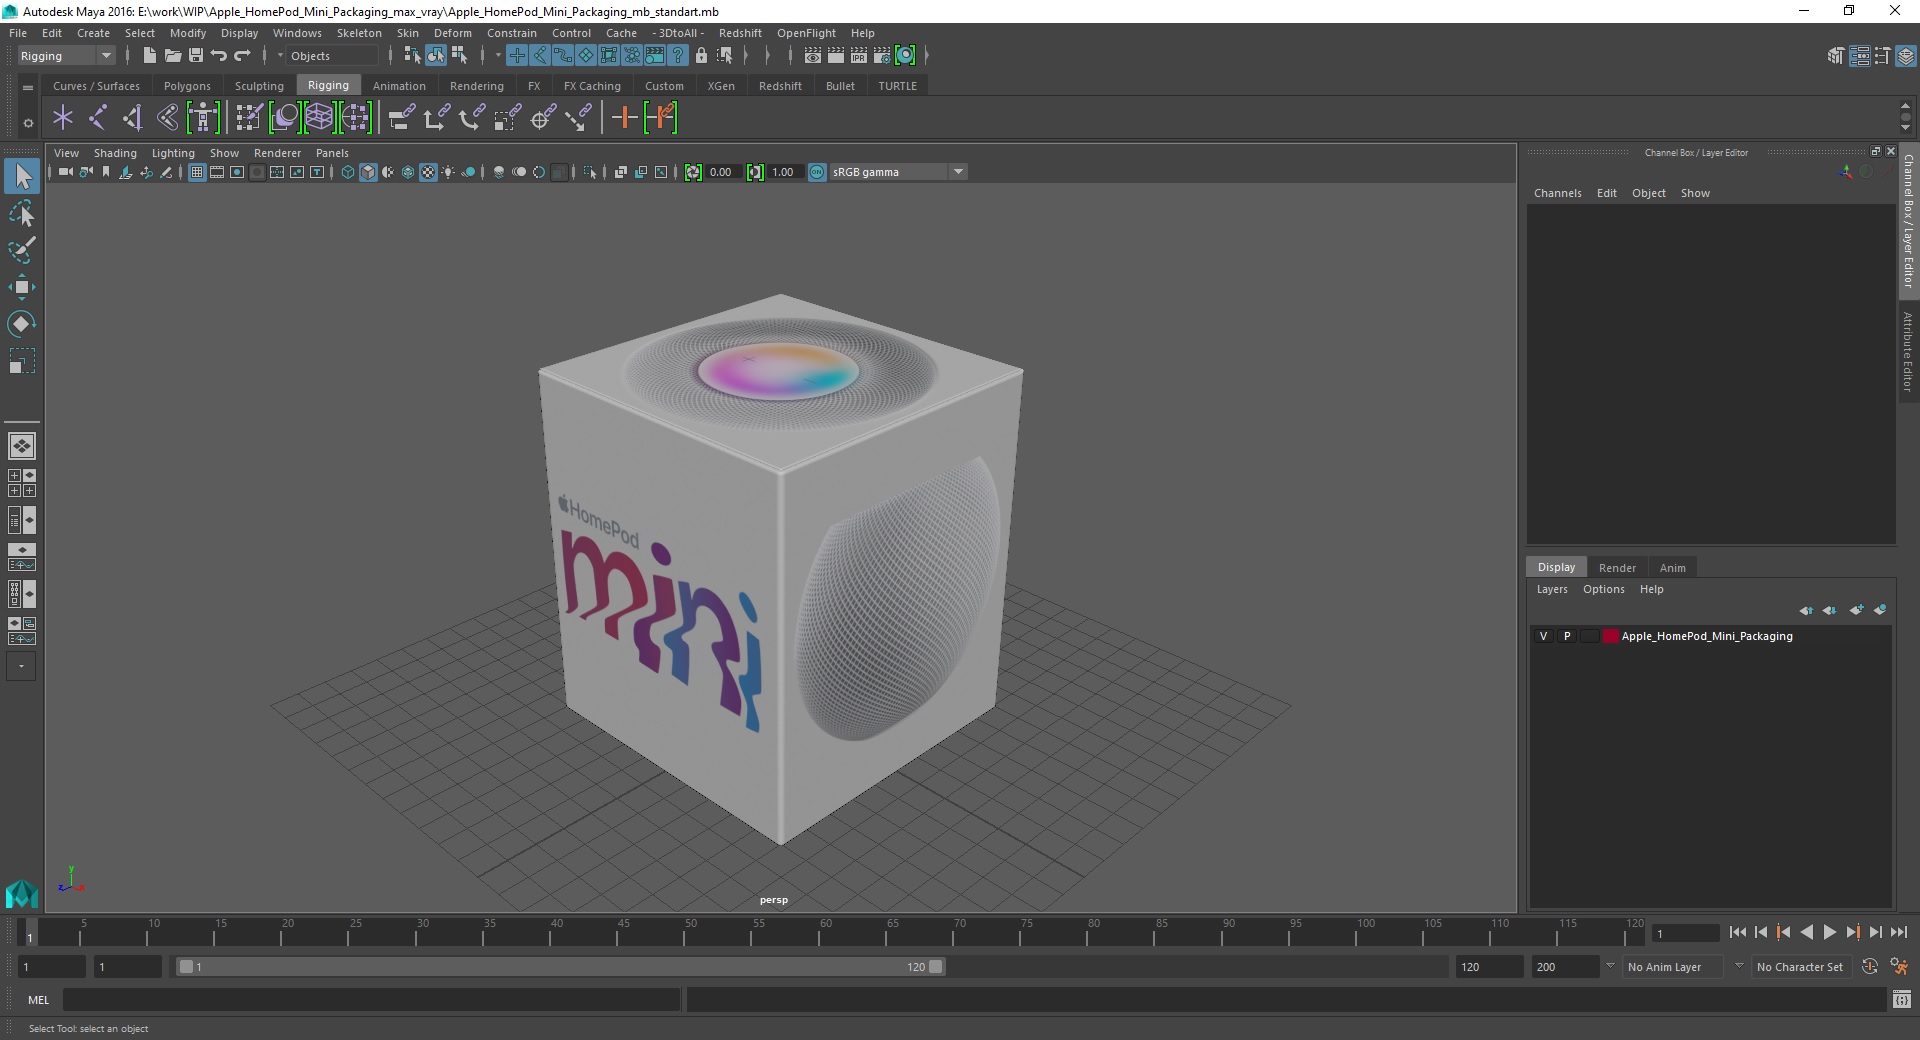
Task: Apply Pole Vector constraint from shelf
Action: click(x=578, y=118)
